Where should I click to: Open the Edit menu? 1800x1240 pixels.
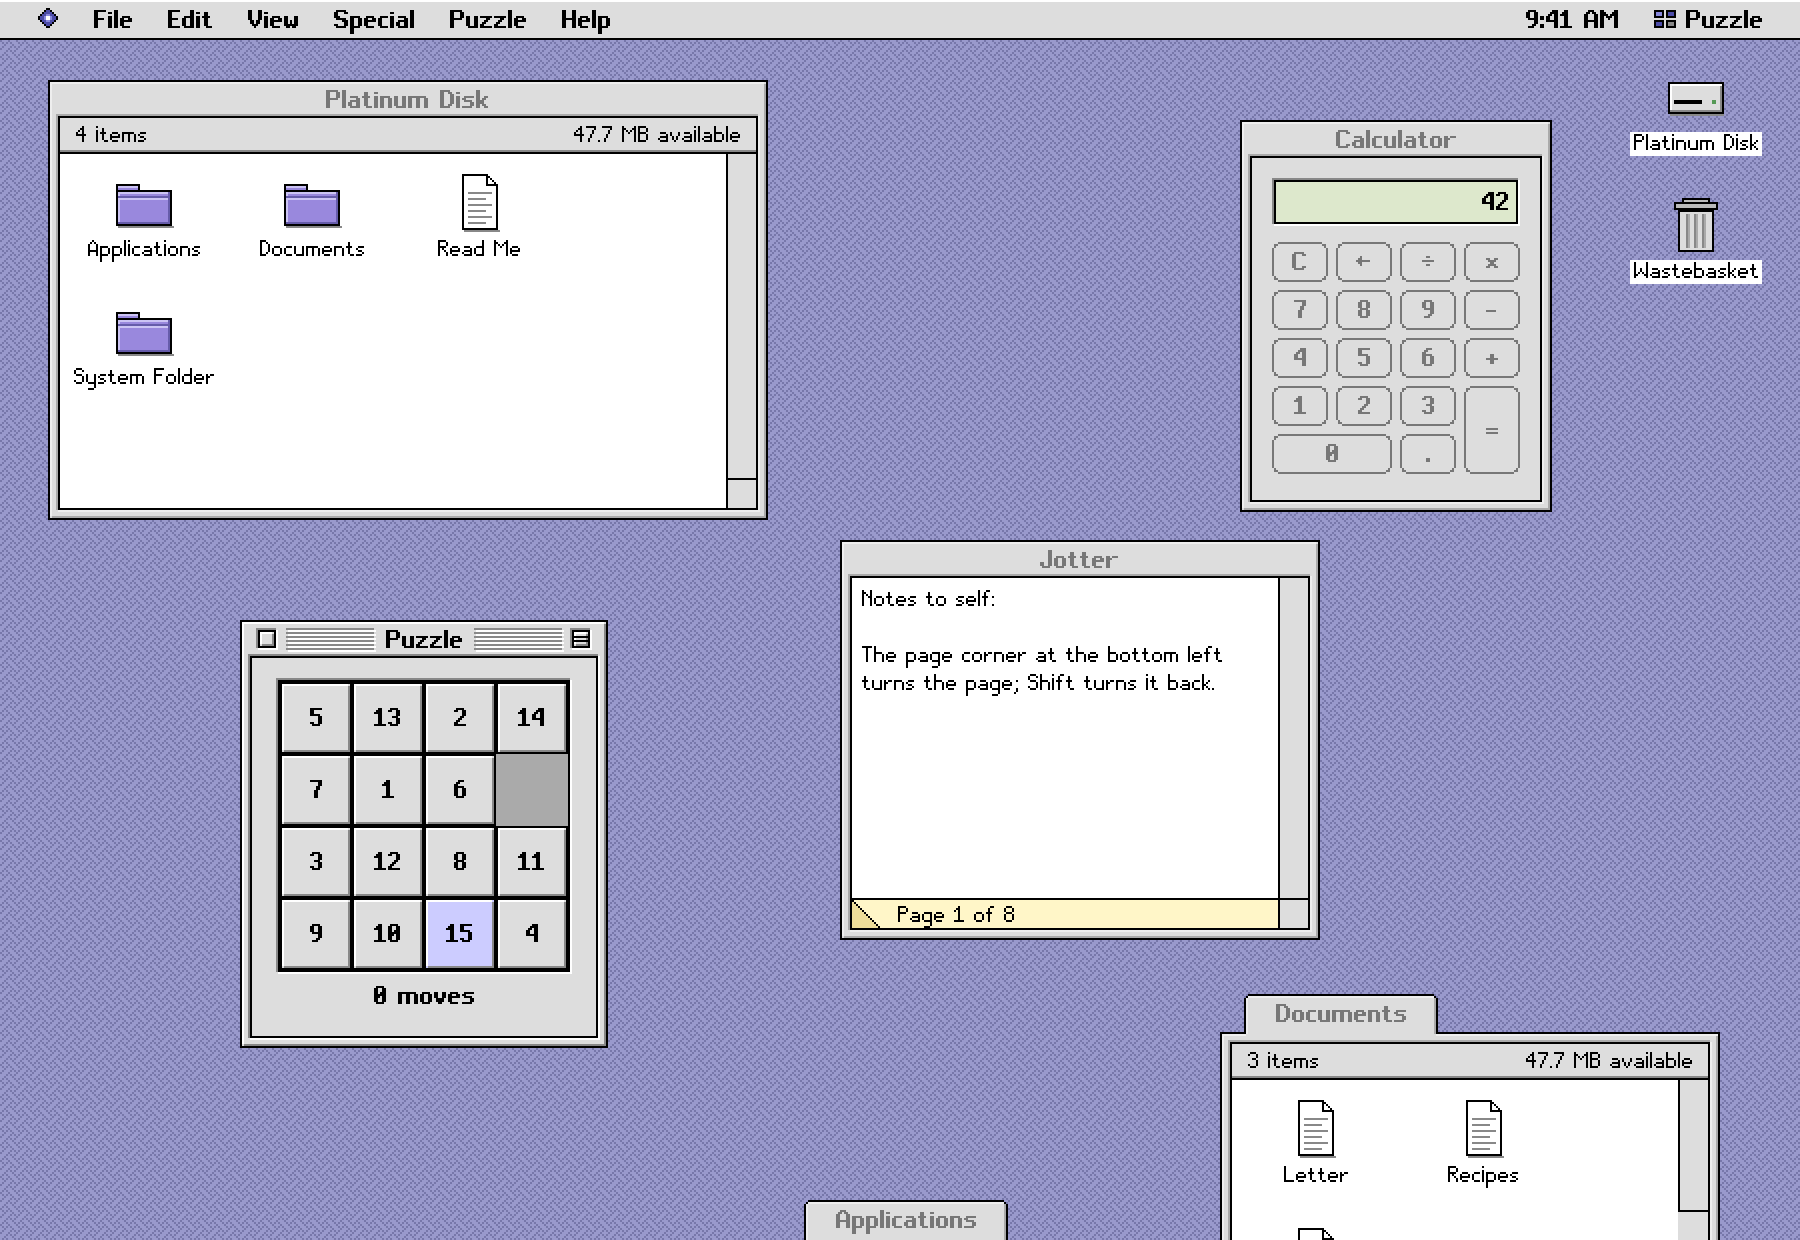coord(188,19)
